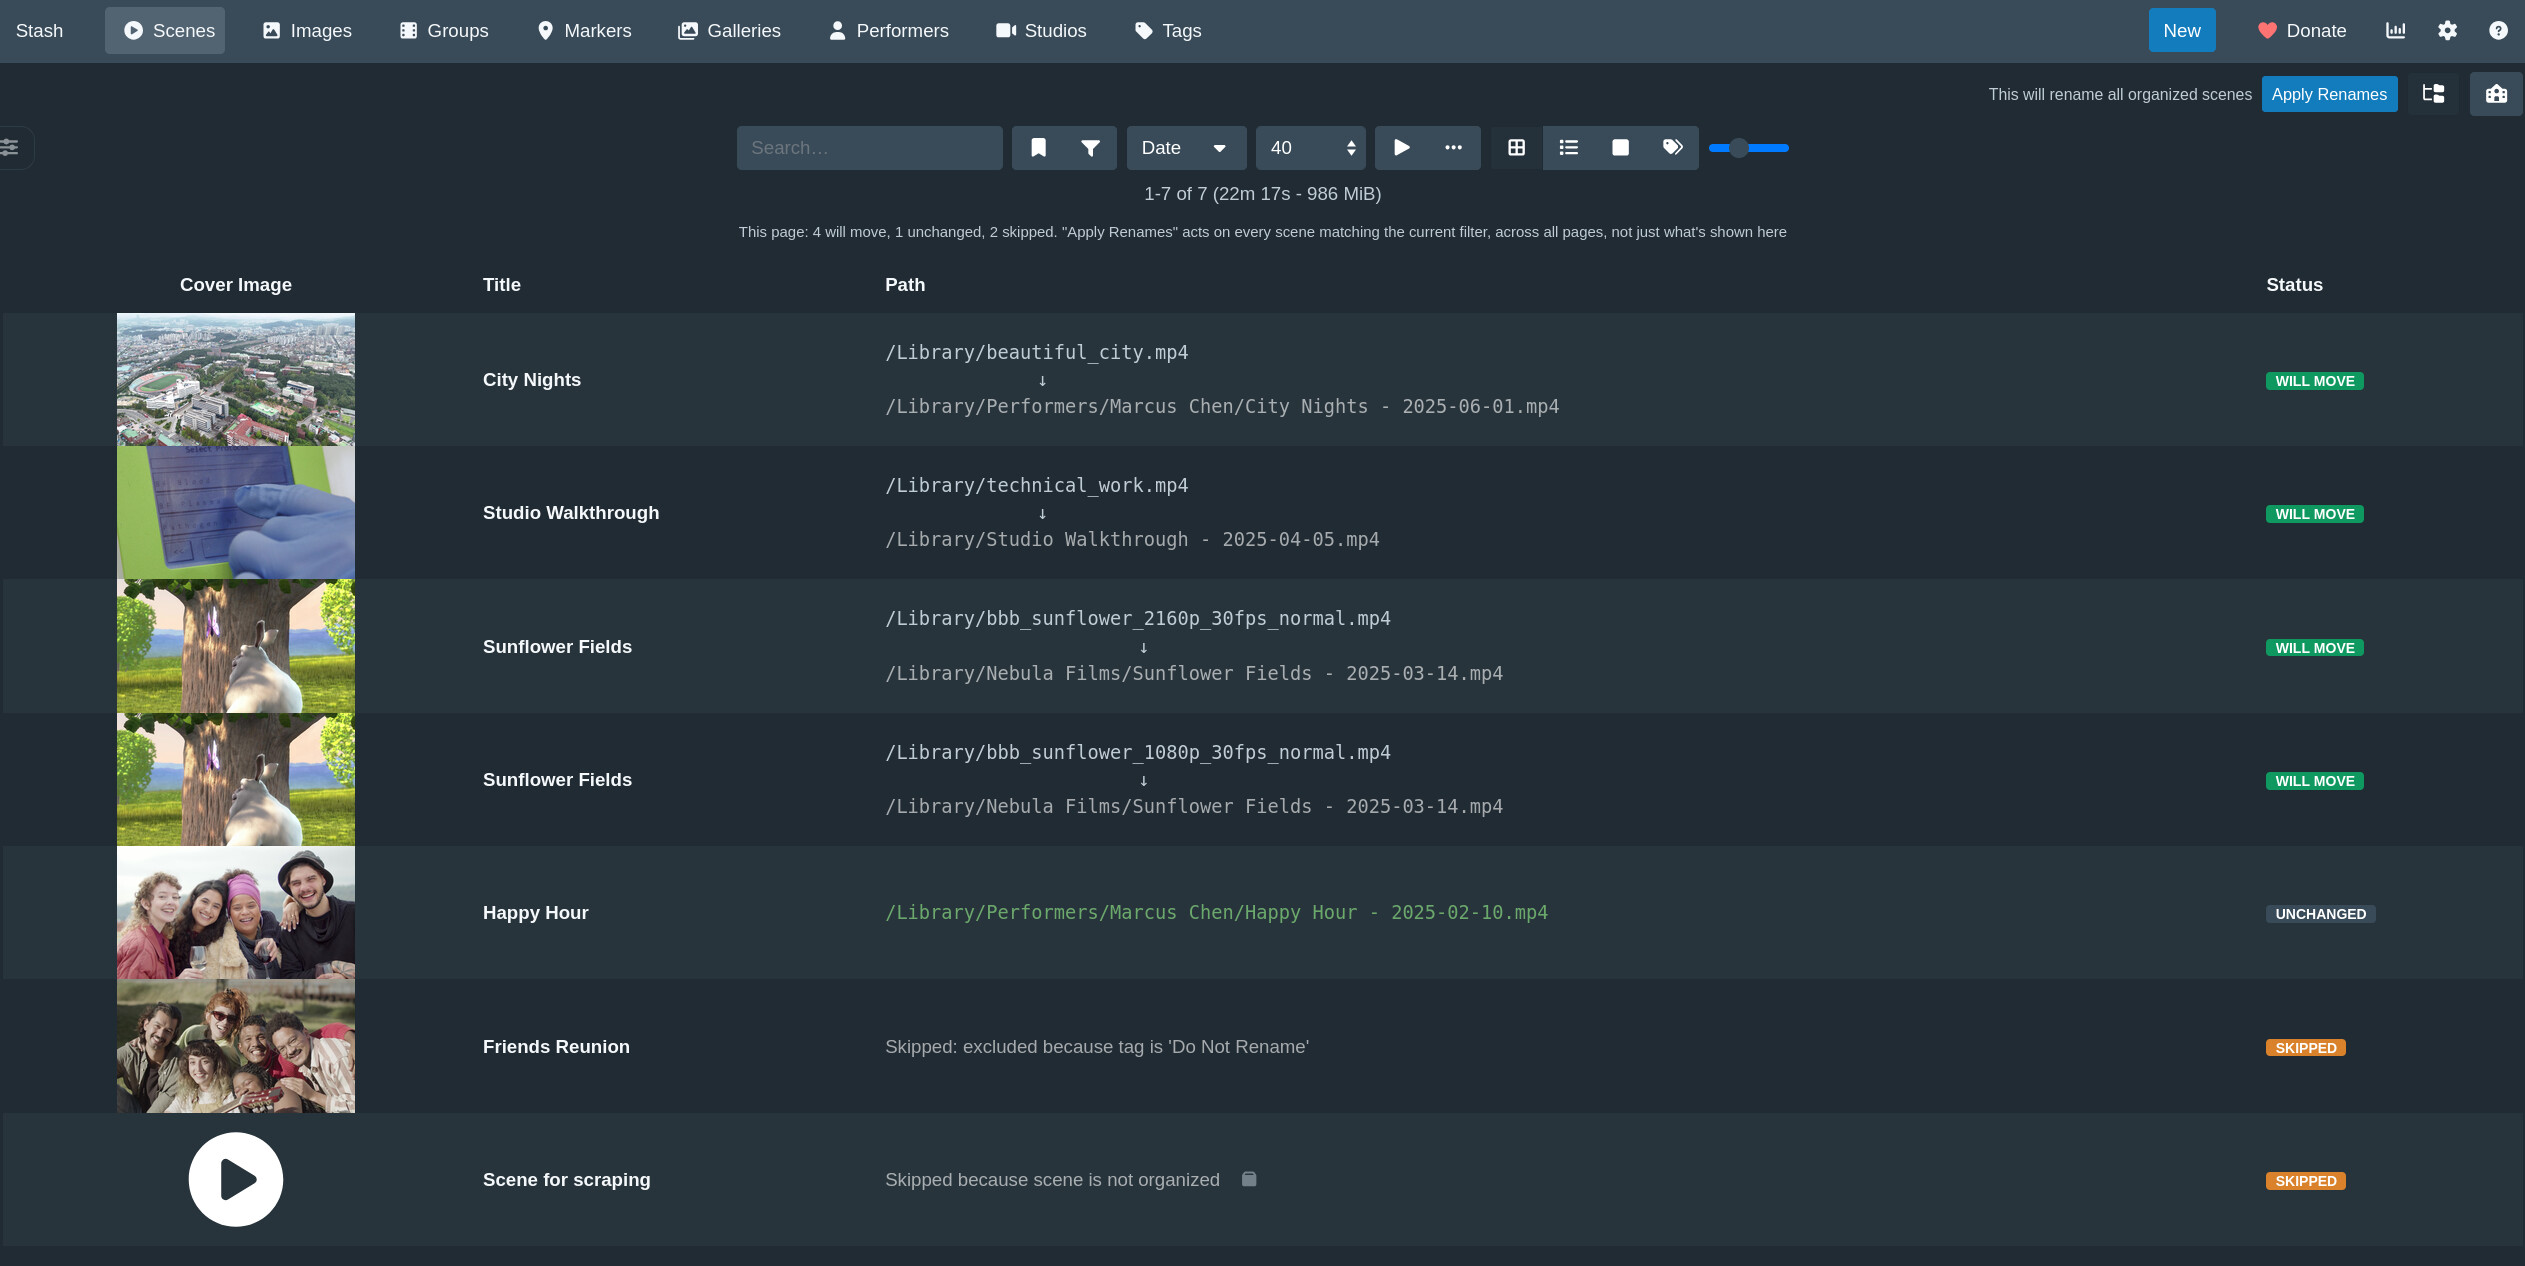Screen dimensions: 2525x1266
Task: Click the folder tree icon beside Apply Renames
Action: [x=2433, y=94]
